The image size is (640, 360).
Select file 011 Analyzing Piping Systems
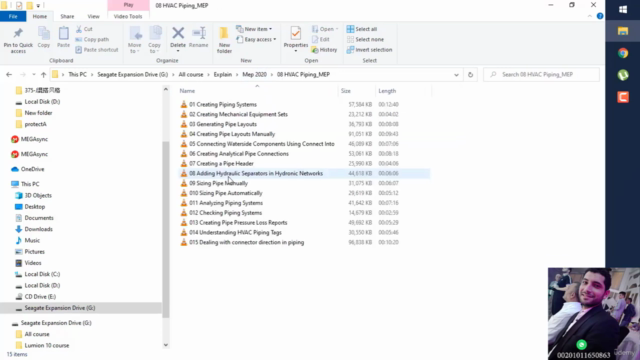(226, 203)
